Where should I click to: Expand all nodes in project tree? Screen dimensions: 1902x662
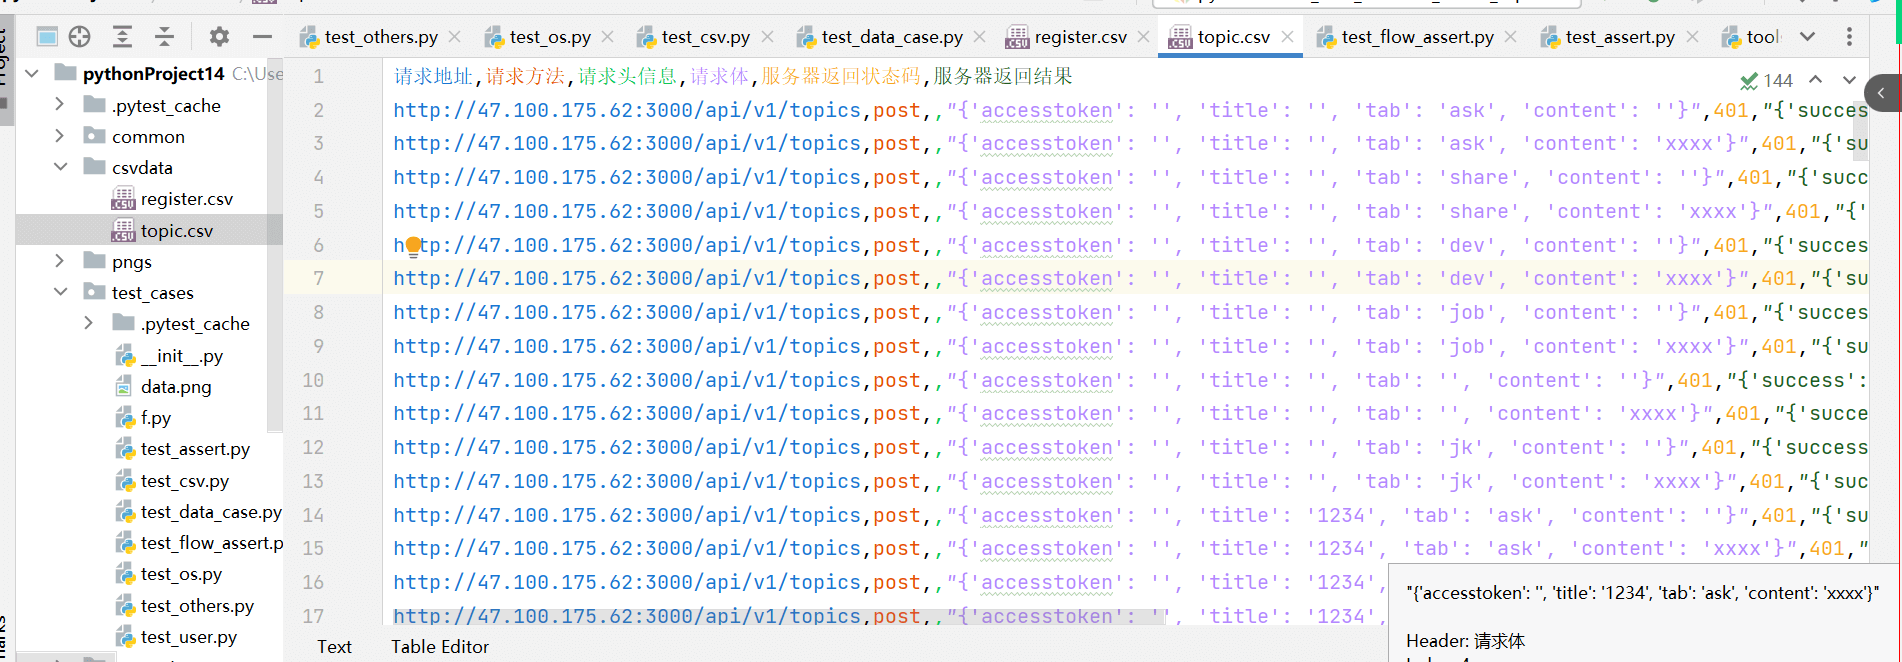(x=122, y=37)
